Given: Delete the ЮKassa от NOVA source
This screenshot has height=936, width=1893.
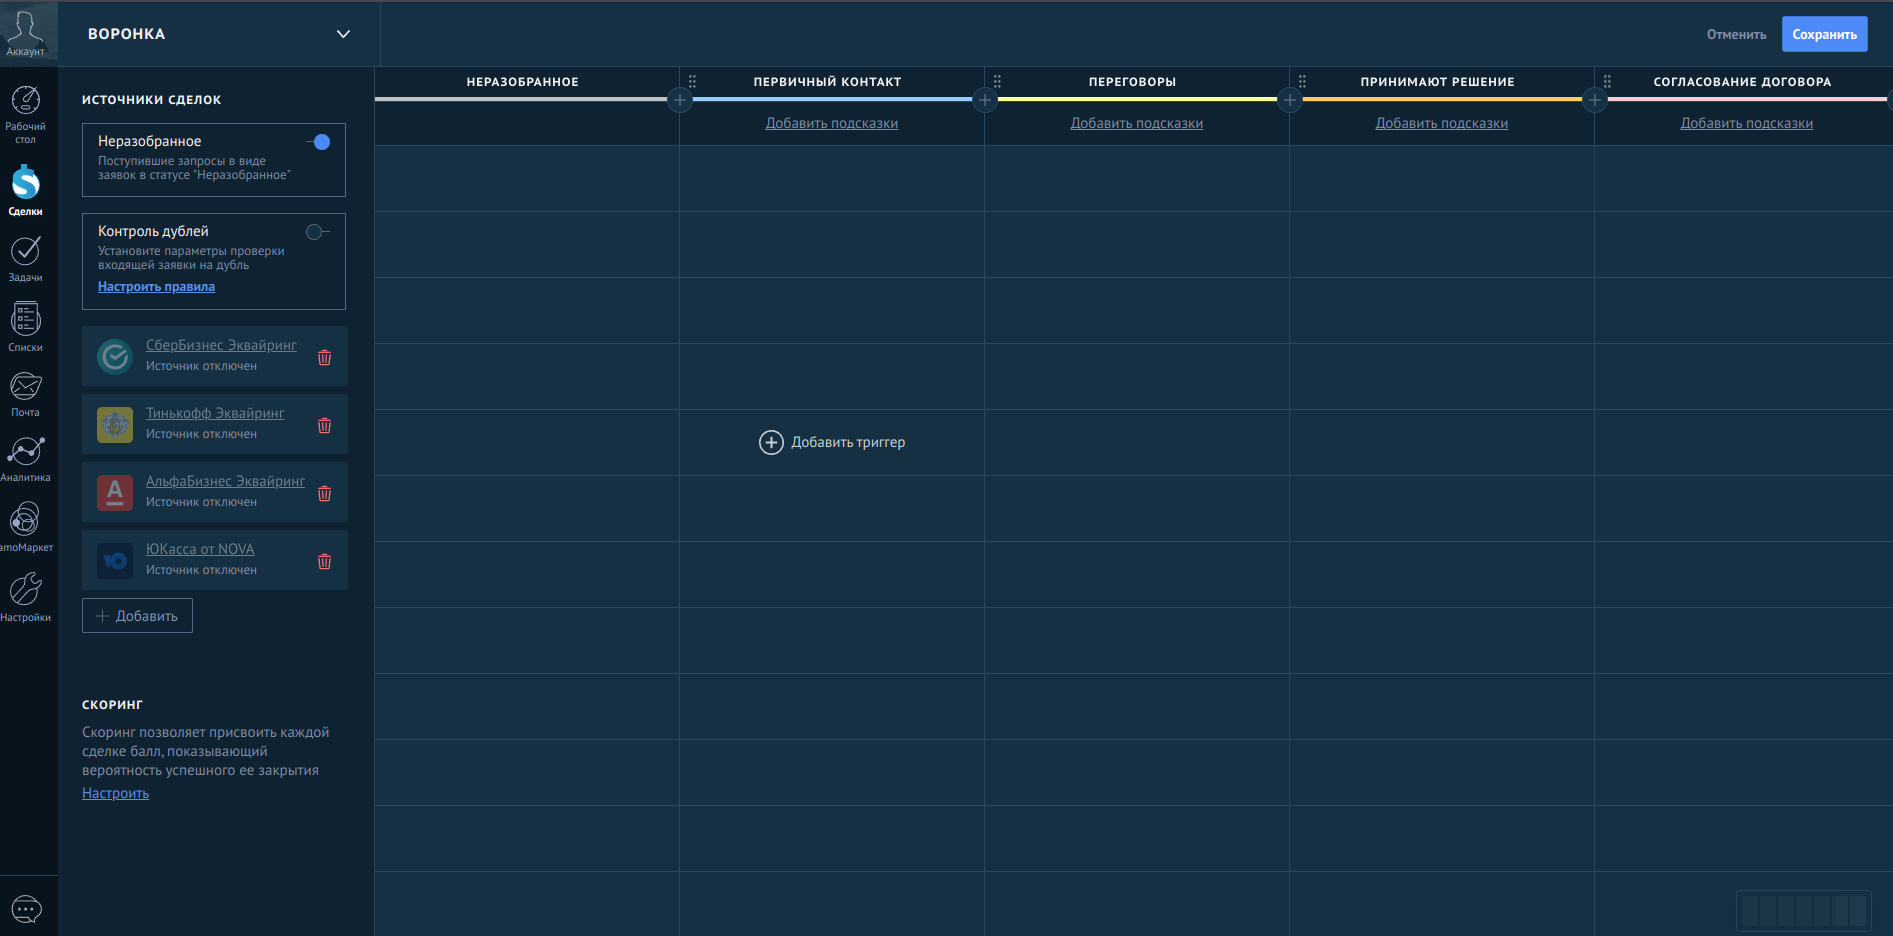Looking at the screenshot, I should pyautogui.click(x=324, y=561).
